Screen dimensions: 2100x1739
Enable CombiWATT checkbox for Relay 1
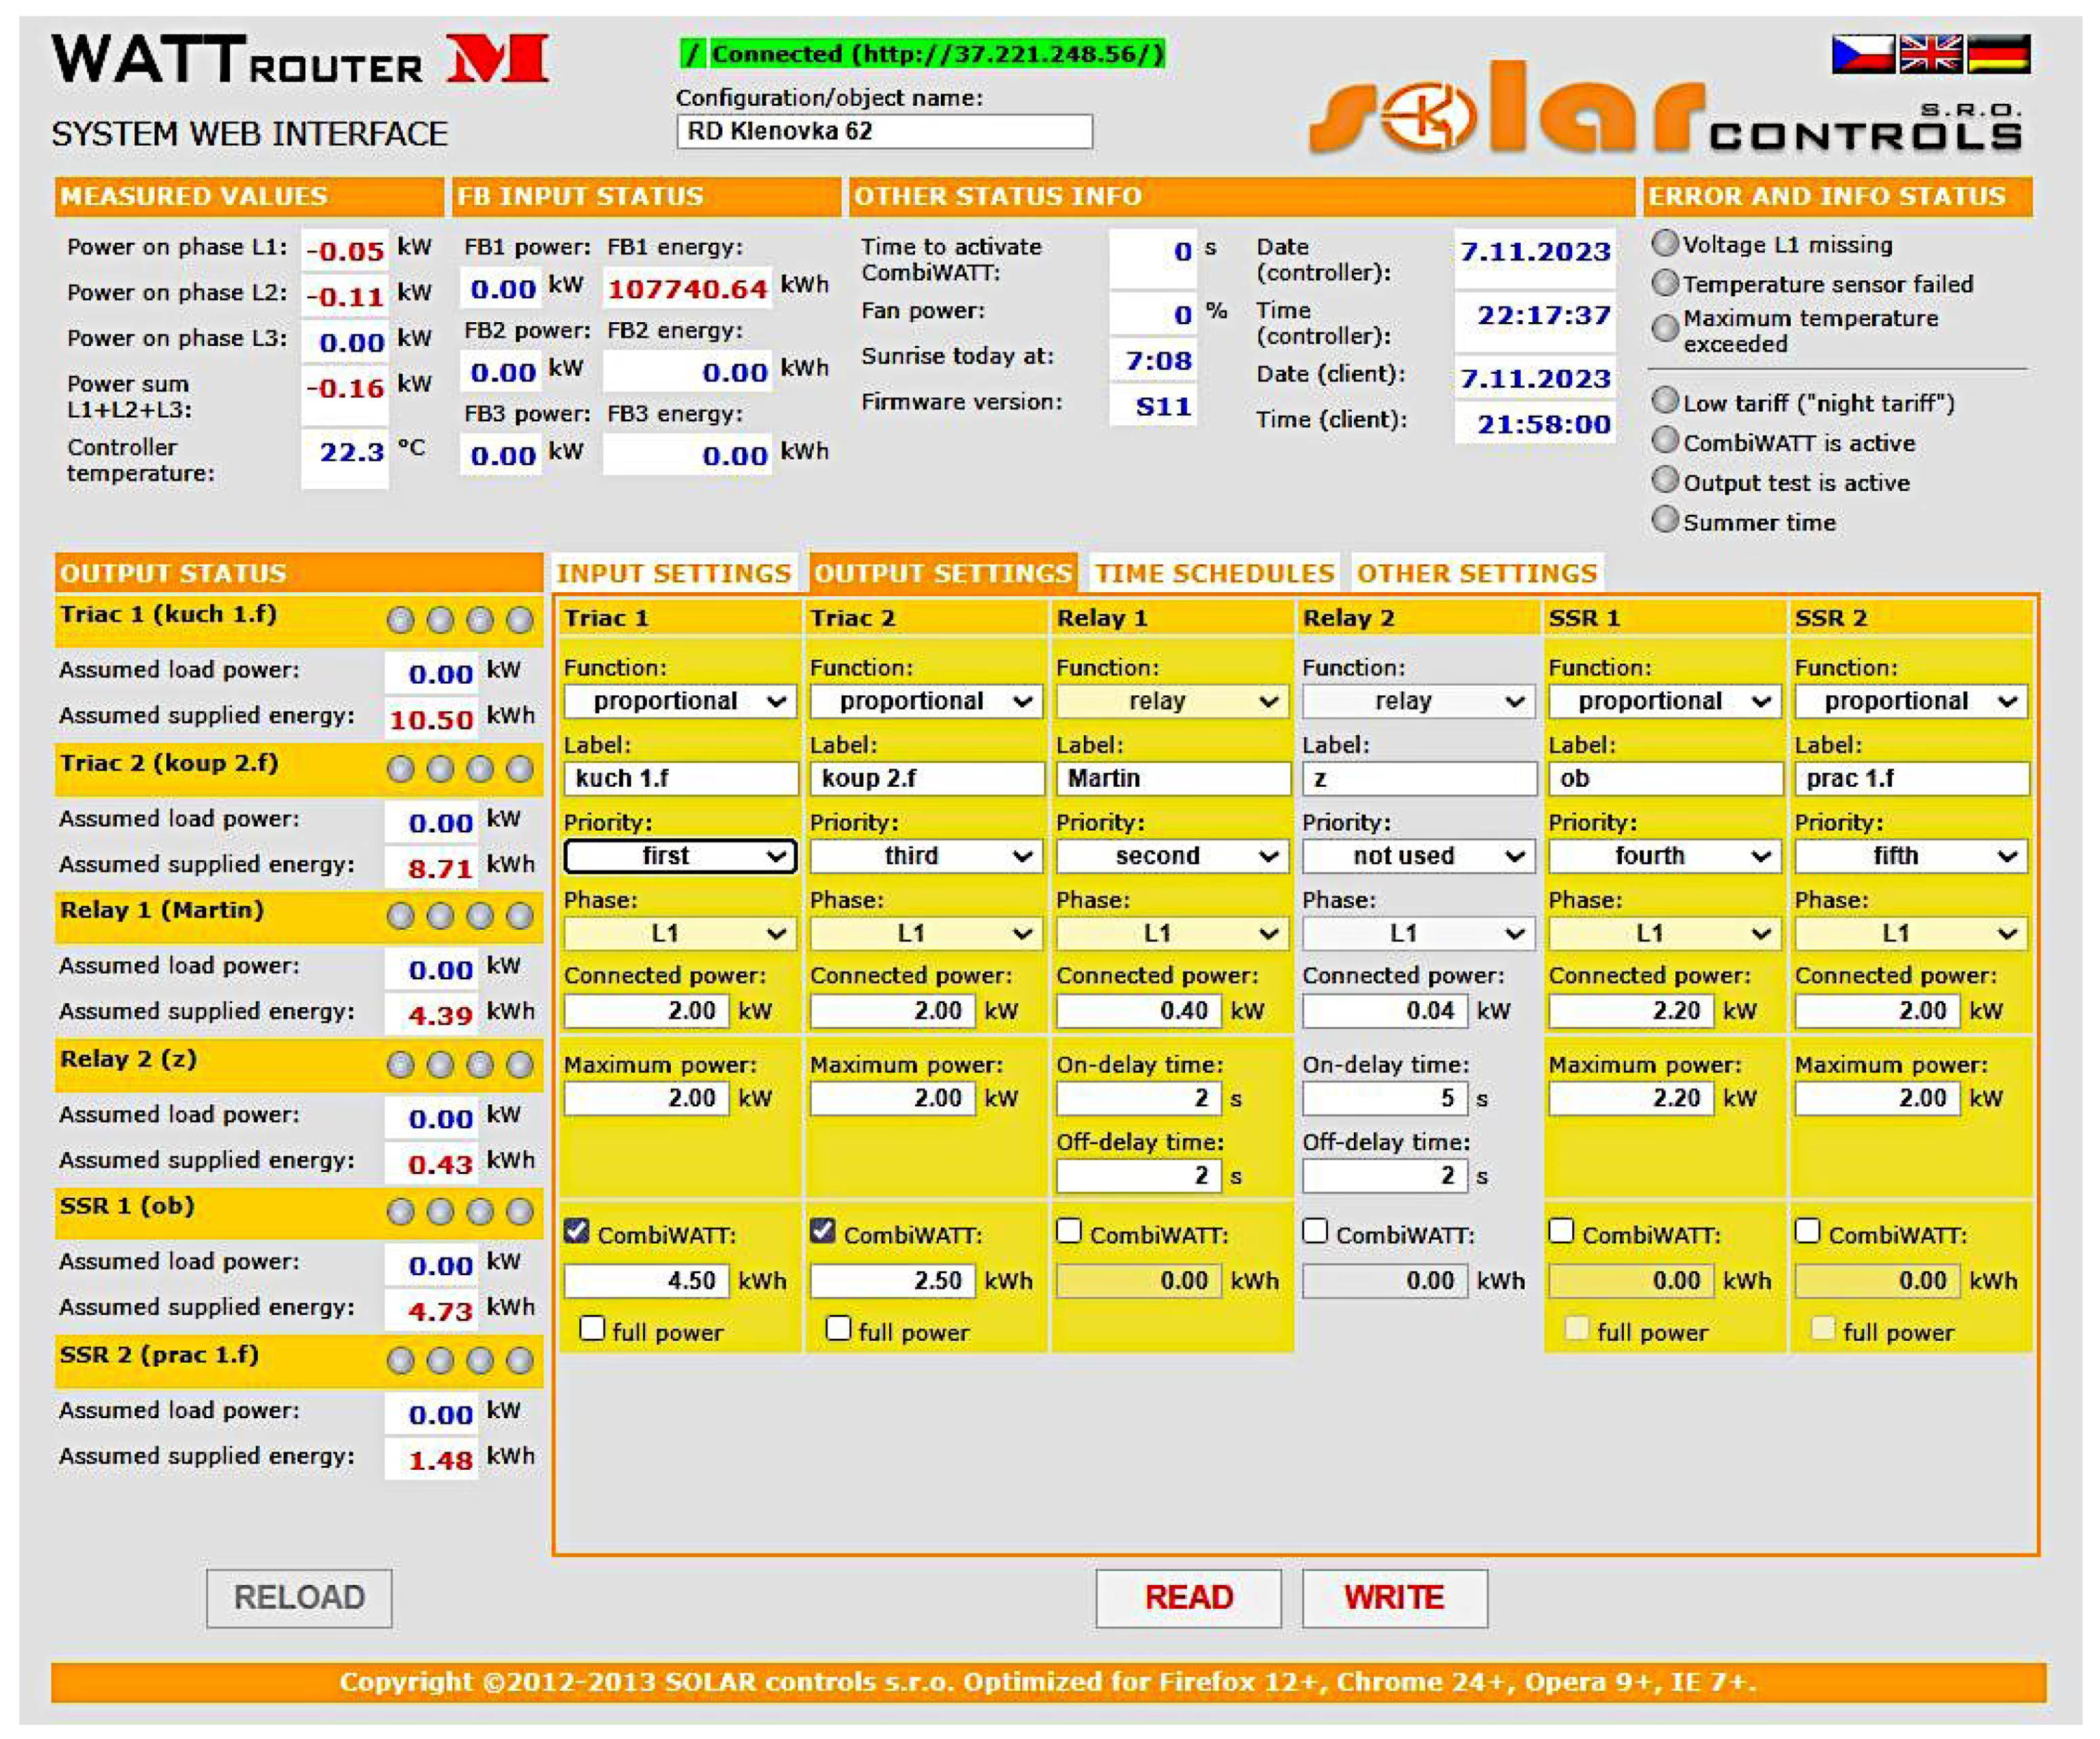1069,1231
